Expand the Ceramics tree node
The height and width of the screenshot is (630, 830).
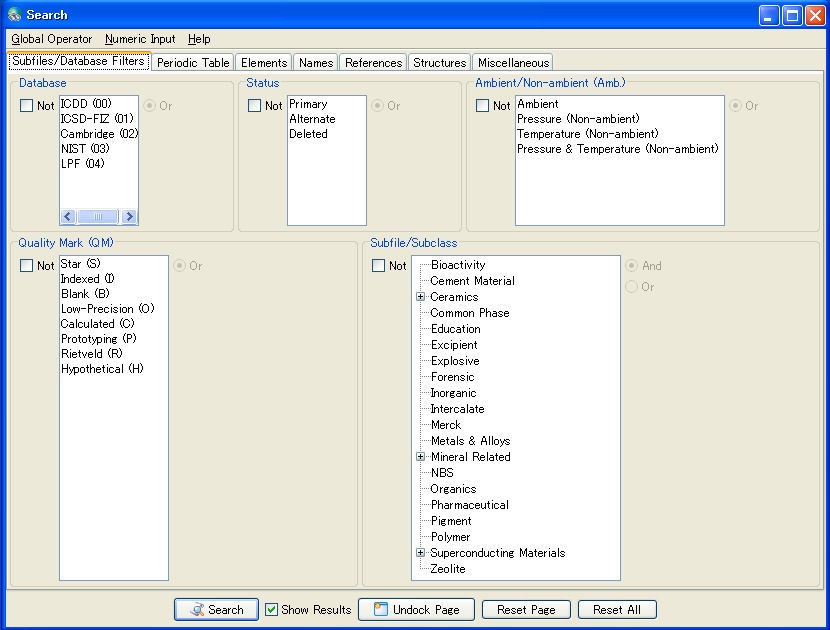pos(421,297)
